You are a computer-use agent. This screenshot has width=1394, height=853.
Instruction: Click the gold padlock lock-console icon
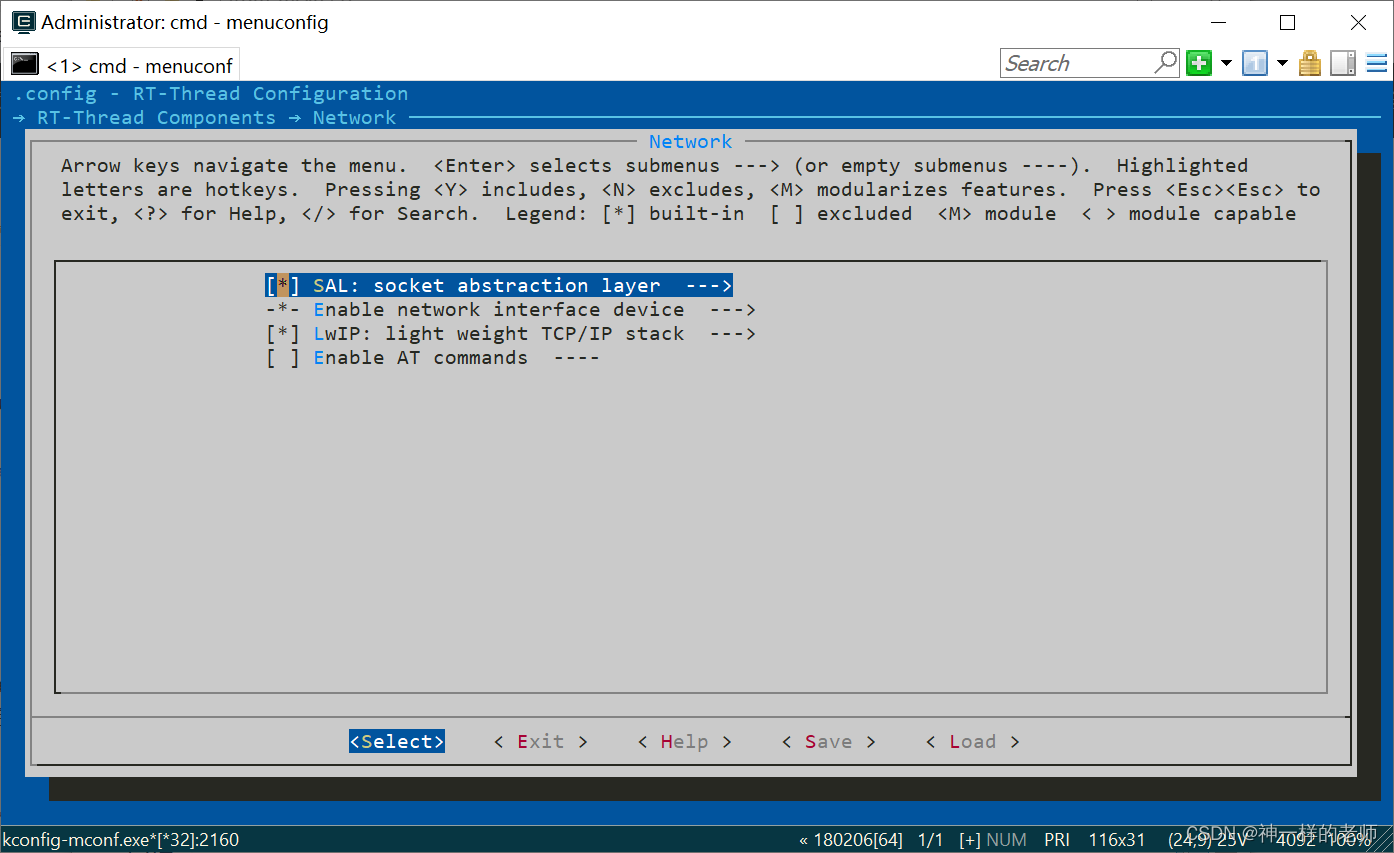click(x=1310, y=63)
